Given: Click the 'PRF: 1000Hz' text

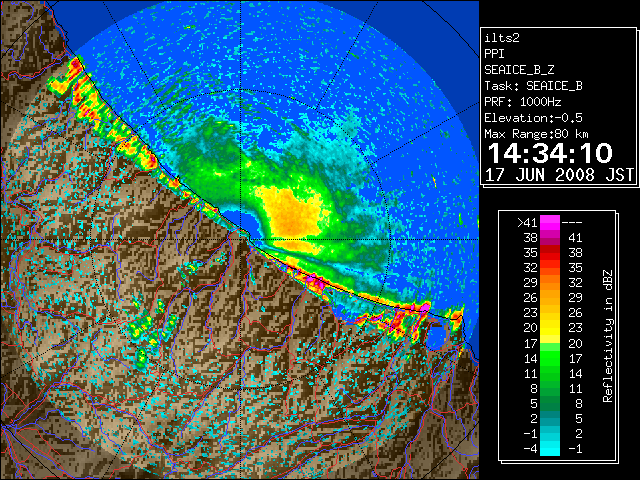Looking at the screenshot, I should coord(522,102).
